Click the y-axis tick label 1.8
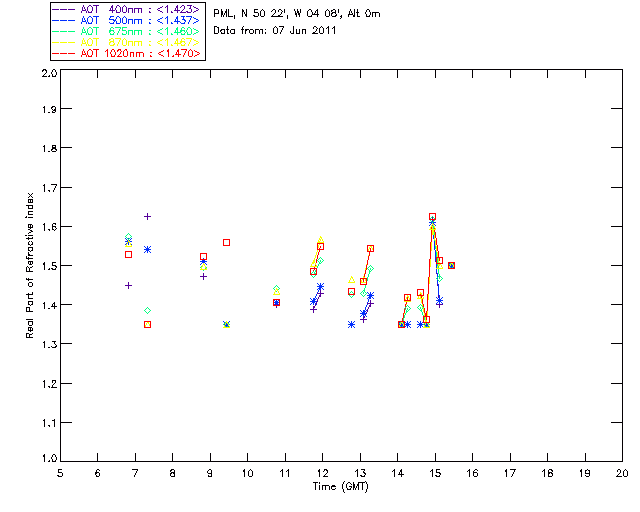 (49, 148)
